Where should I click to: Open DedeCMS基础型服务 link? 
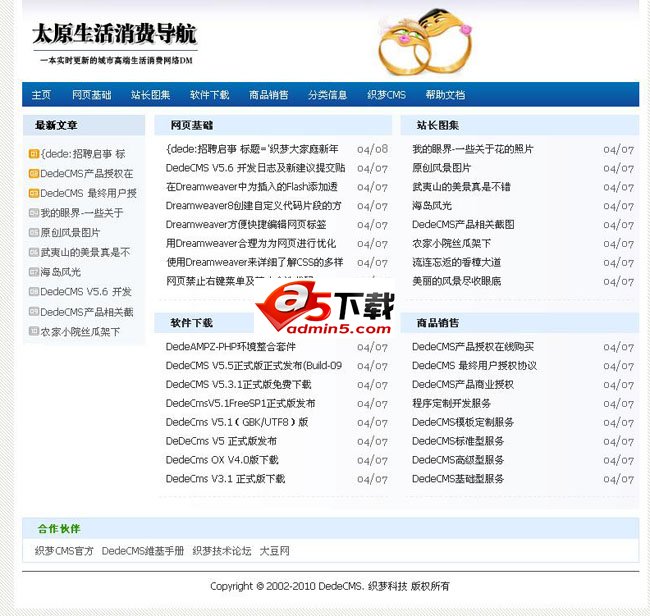click(458, 479)
